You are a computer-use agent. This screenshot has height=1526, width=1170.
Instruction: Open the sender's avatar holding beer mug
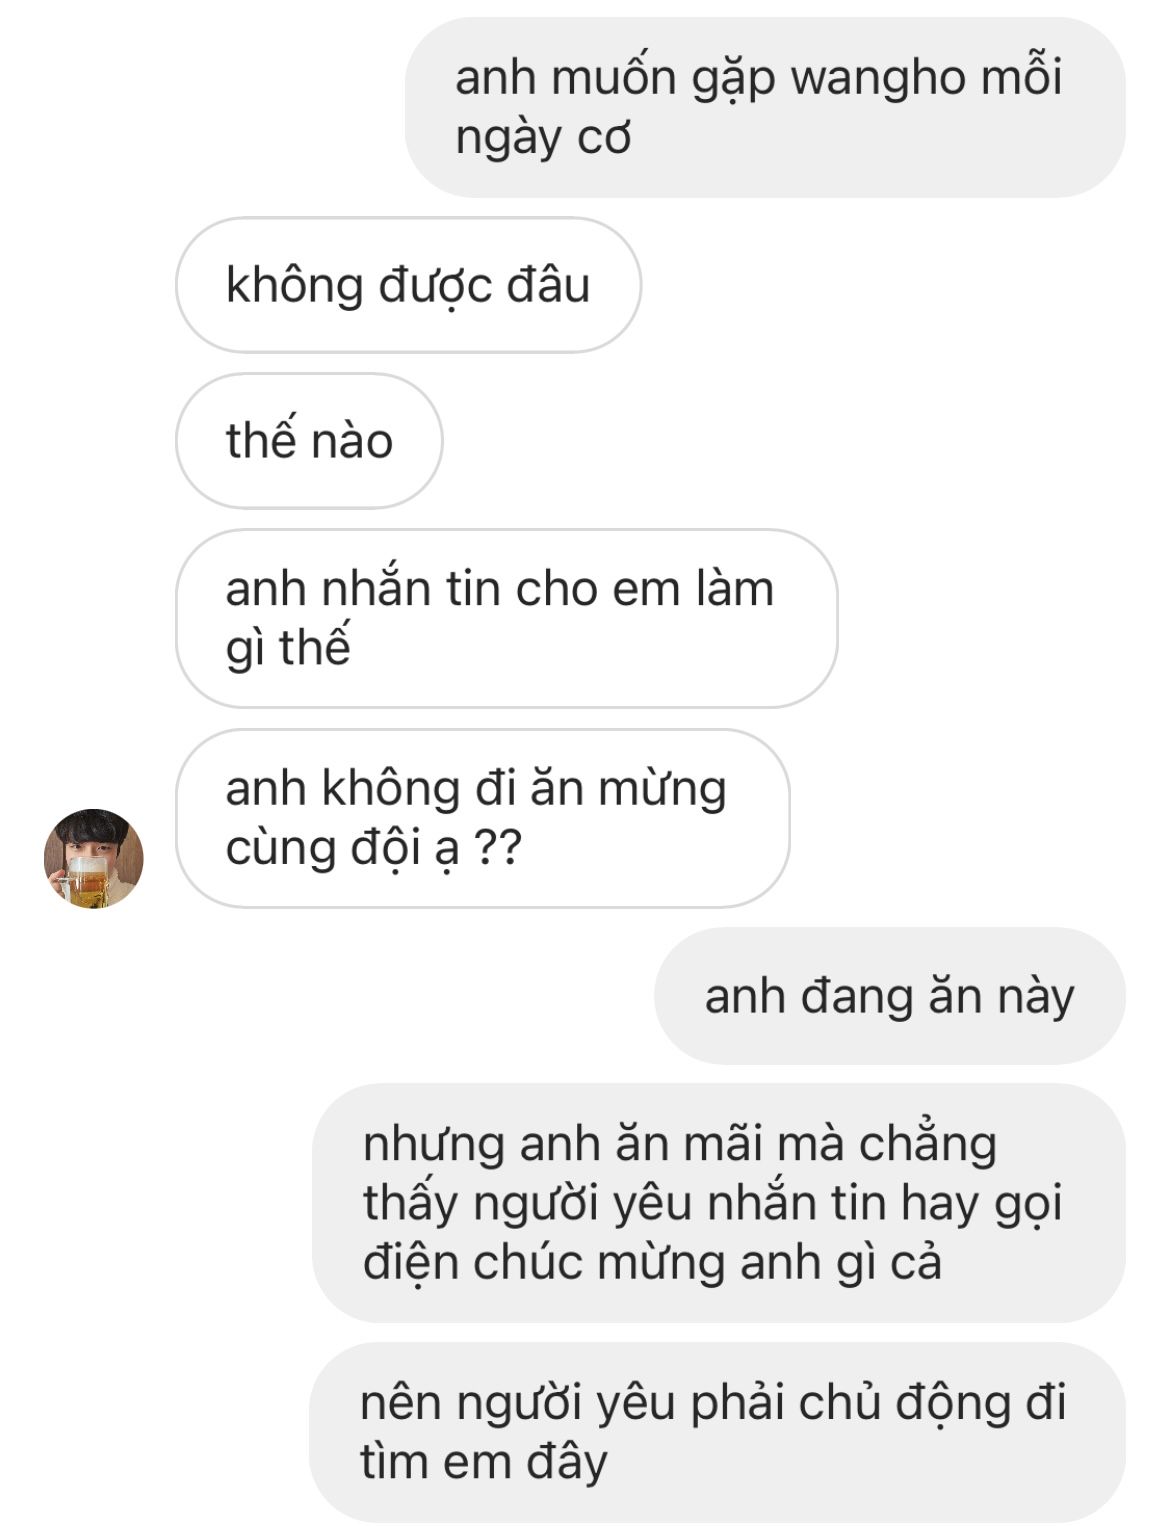click(x=93, y=858)
